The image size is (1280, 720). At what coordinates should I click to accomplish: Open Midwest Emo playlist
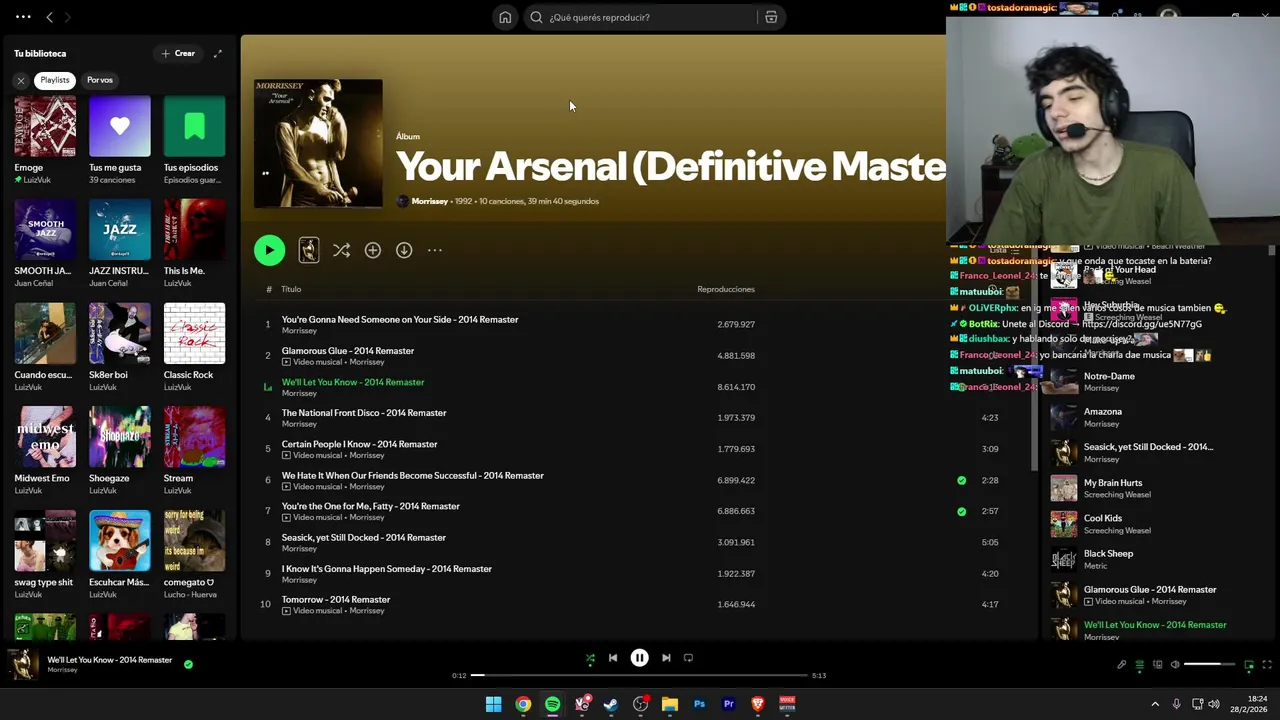click(x=45, y=451)
